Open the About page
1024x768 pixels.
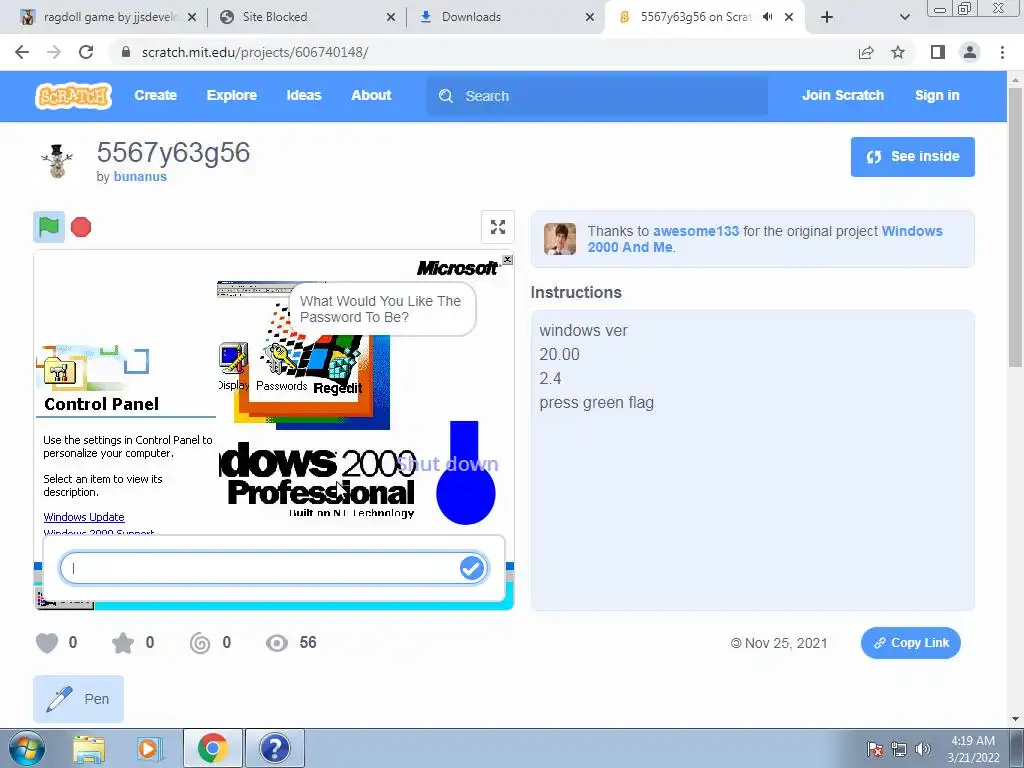(x=371, y=95)
